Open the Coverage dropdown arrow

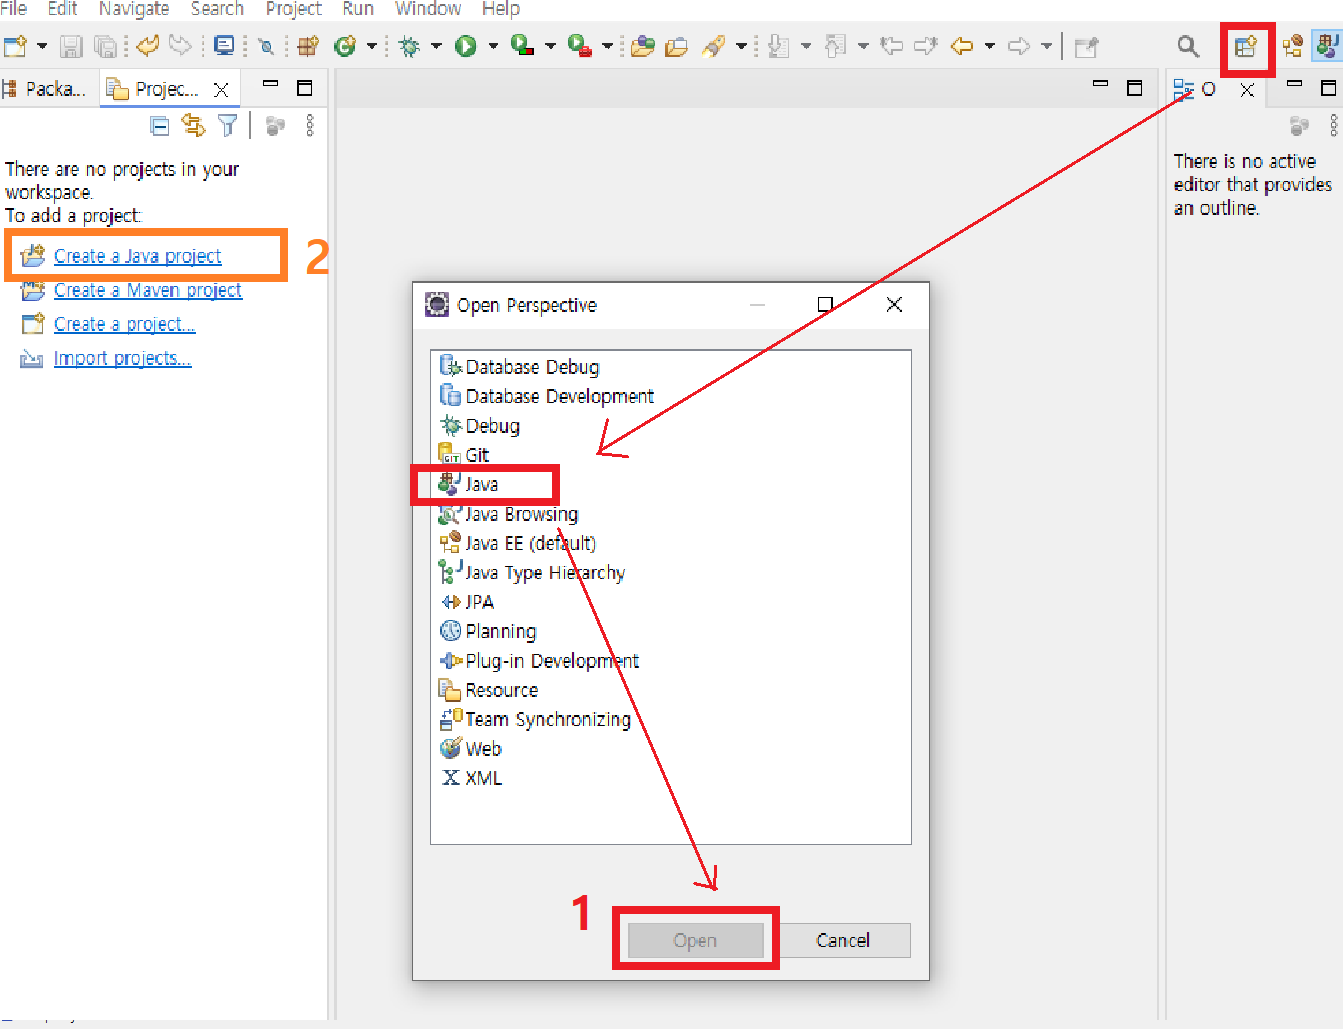coord(550,46)
